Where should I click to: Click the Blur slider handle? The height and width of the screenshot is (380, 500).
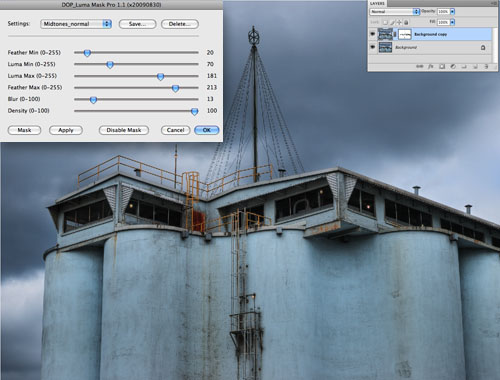pos(93,100)
